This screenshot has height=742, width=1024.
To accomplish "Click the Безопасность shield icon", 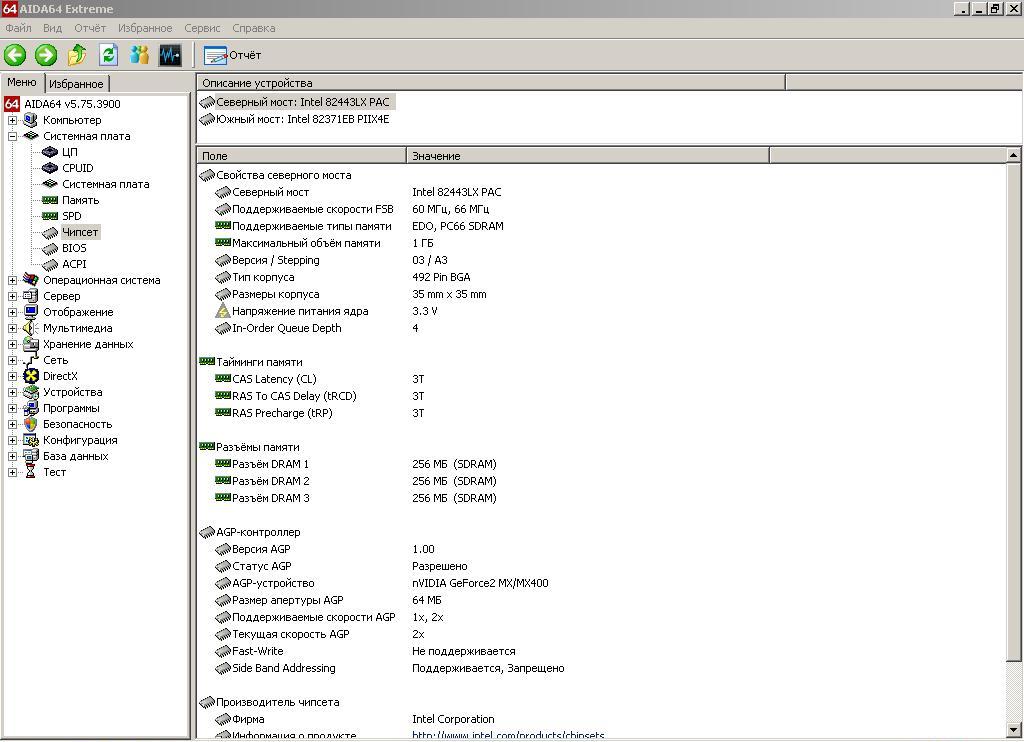I will [31, 424].
